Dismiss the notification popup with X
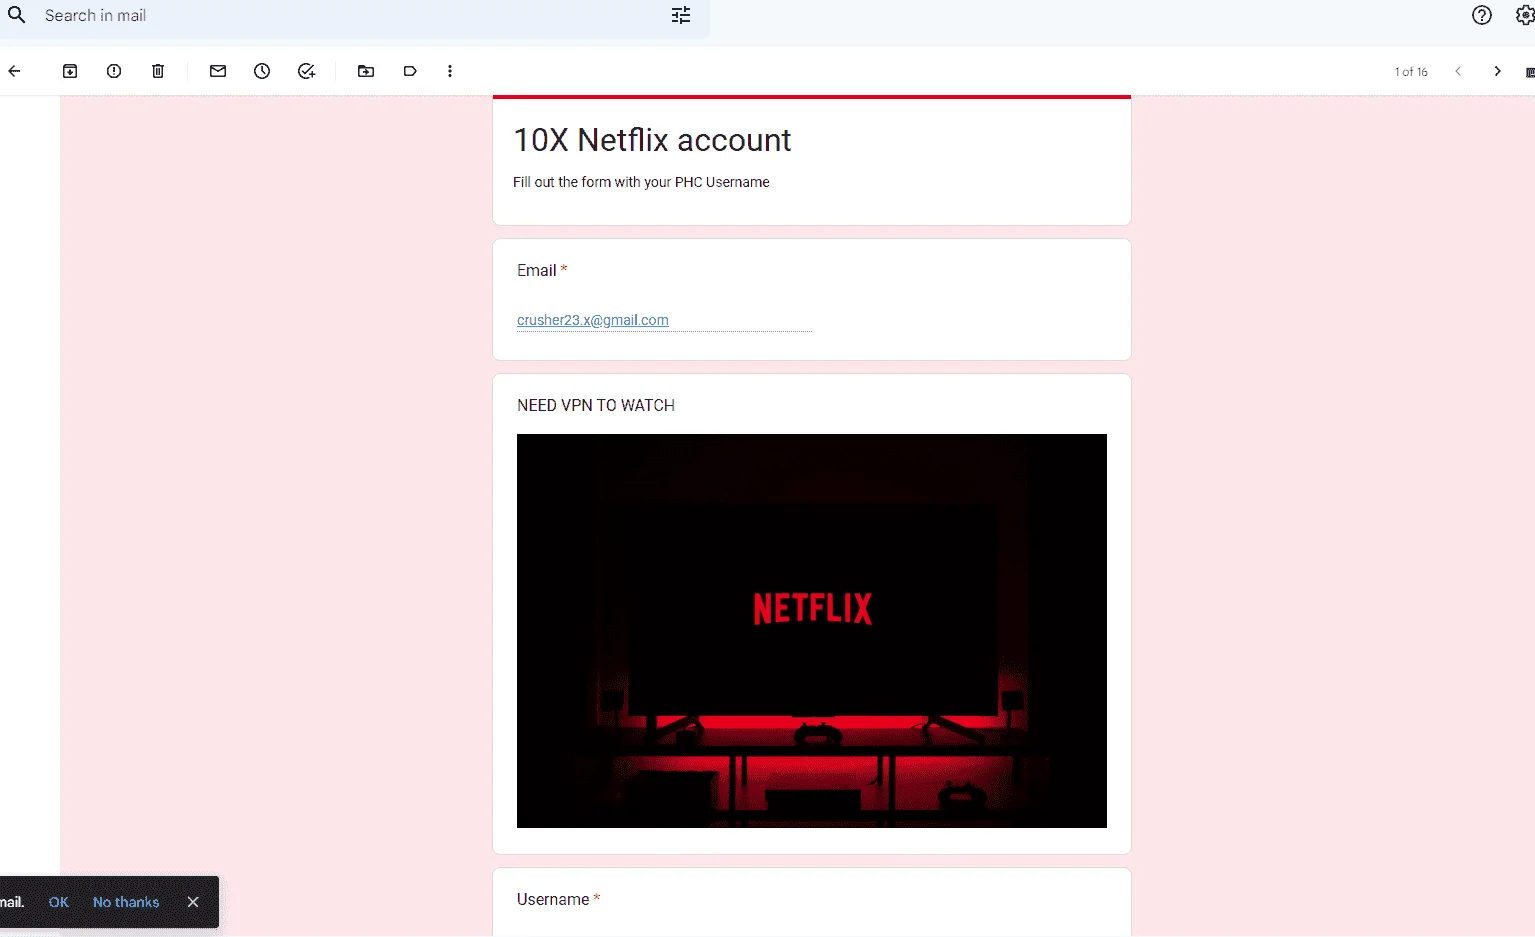The height and width of the screenshot is (937, 1535). pos(193,902)
